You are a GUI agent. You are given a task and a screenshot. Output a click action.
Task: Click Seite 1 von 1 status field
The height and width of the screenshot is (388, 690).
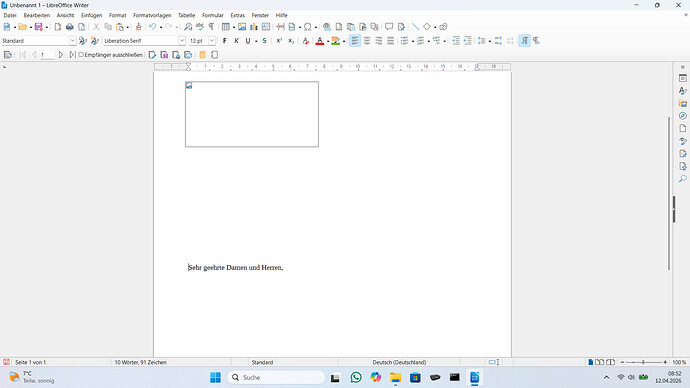(30, 362)
